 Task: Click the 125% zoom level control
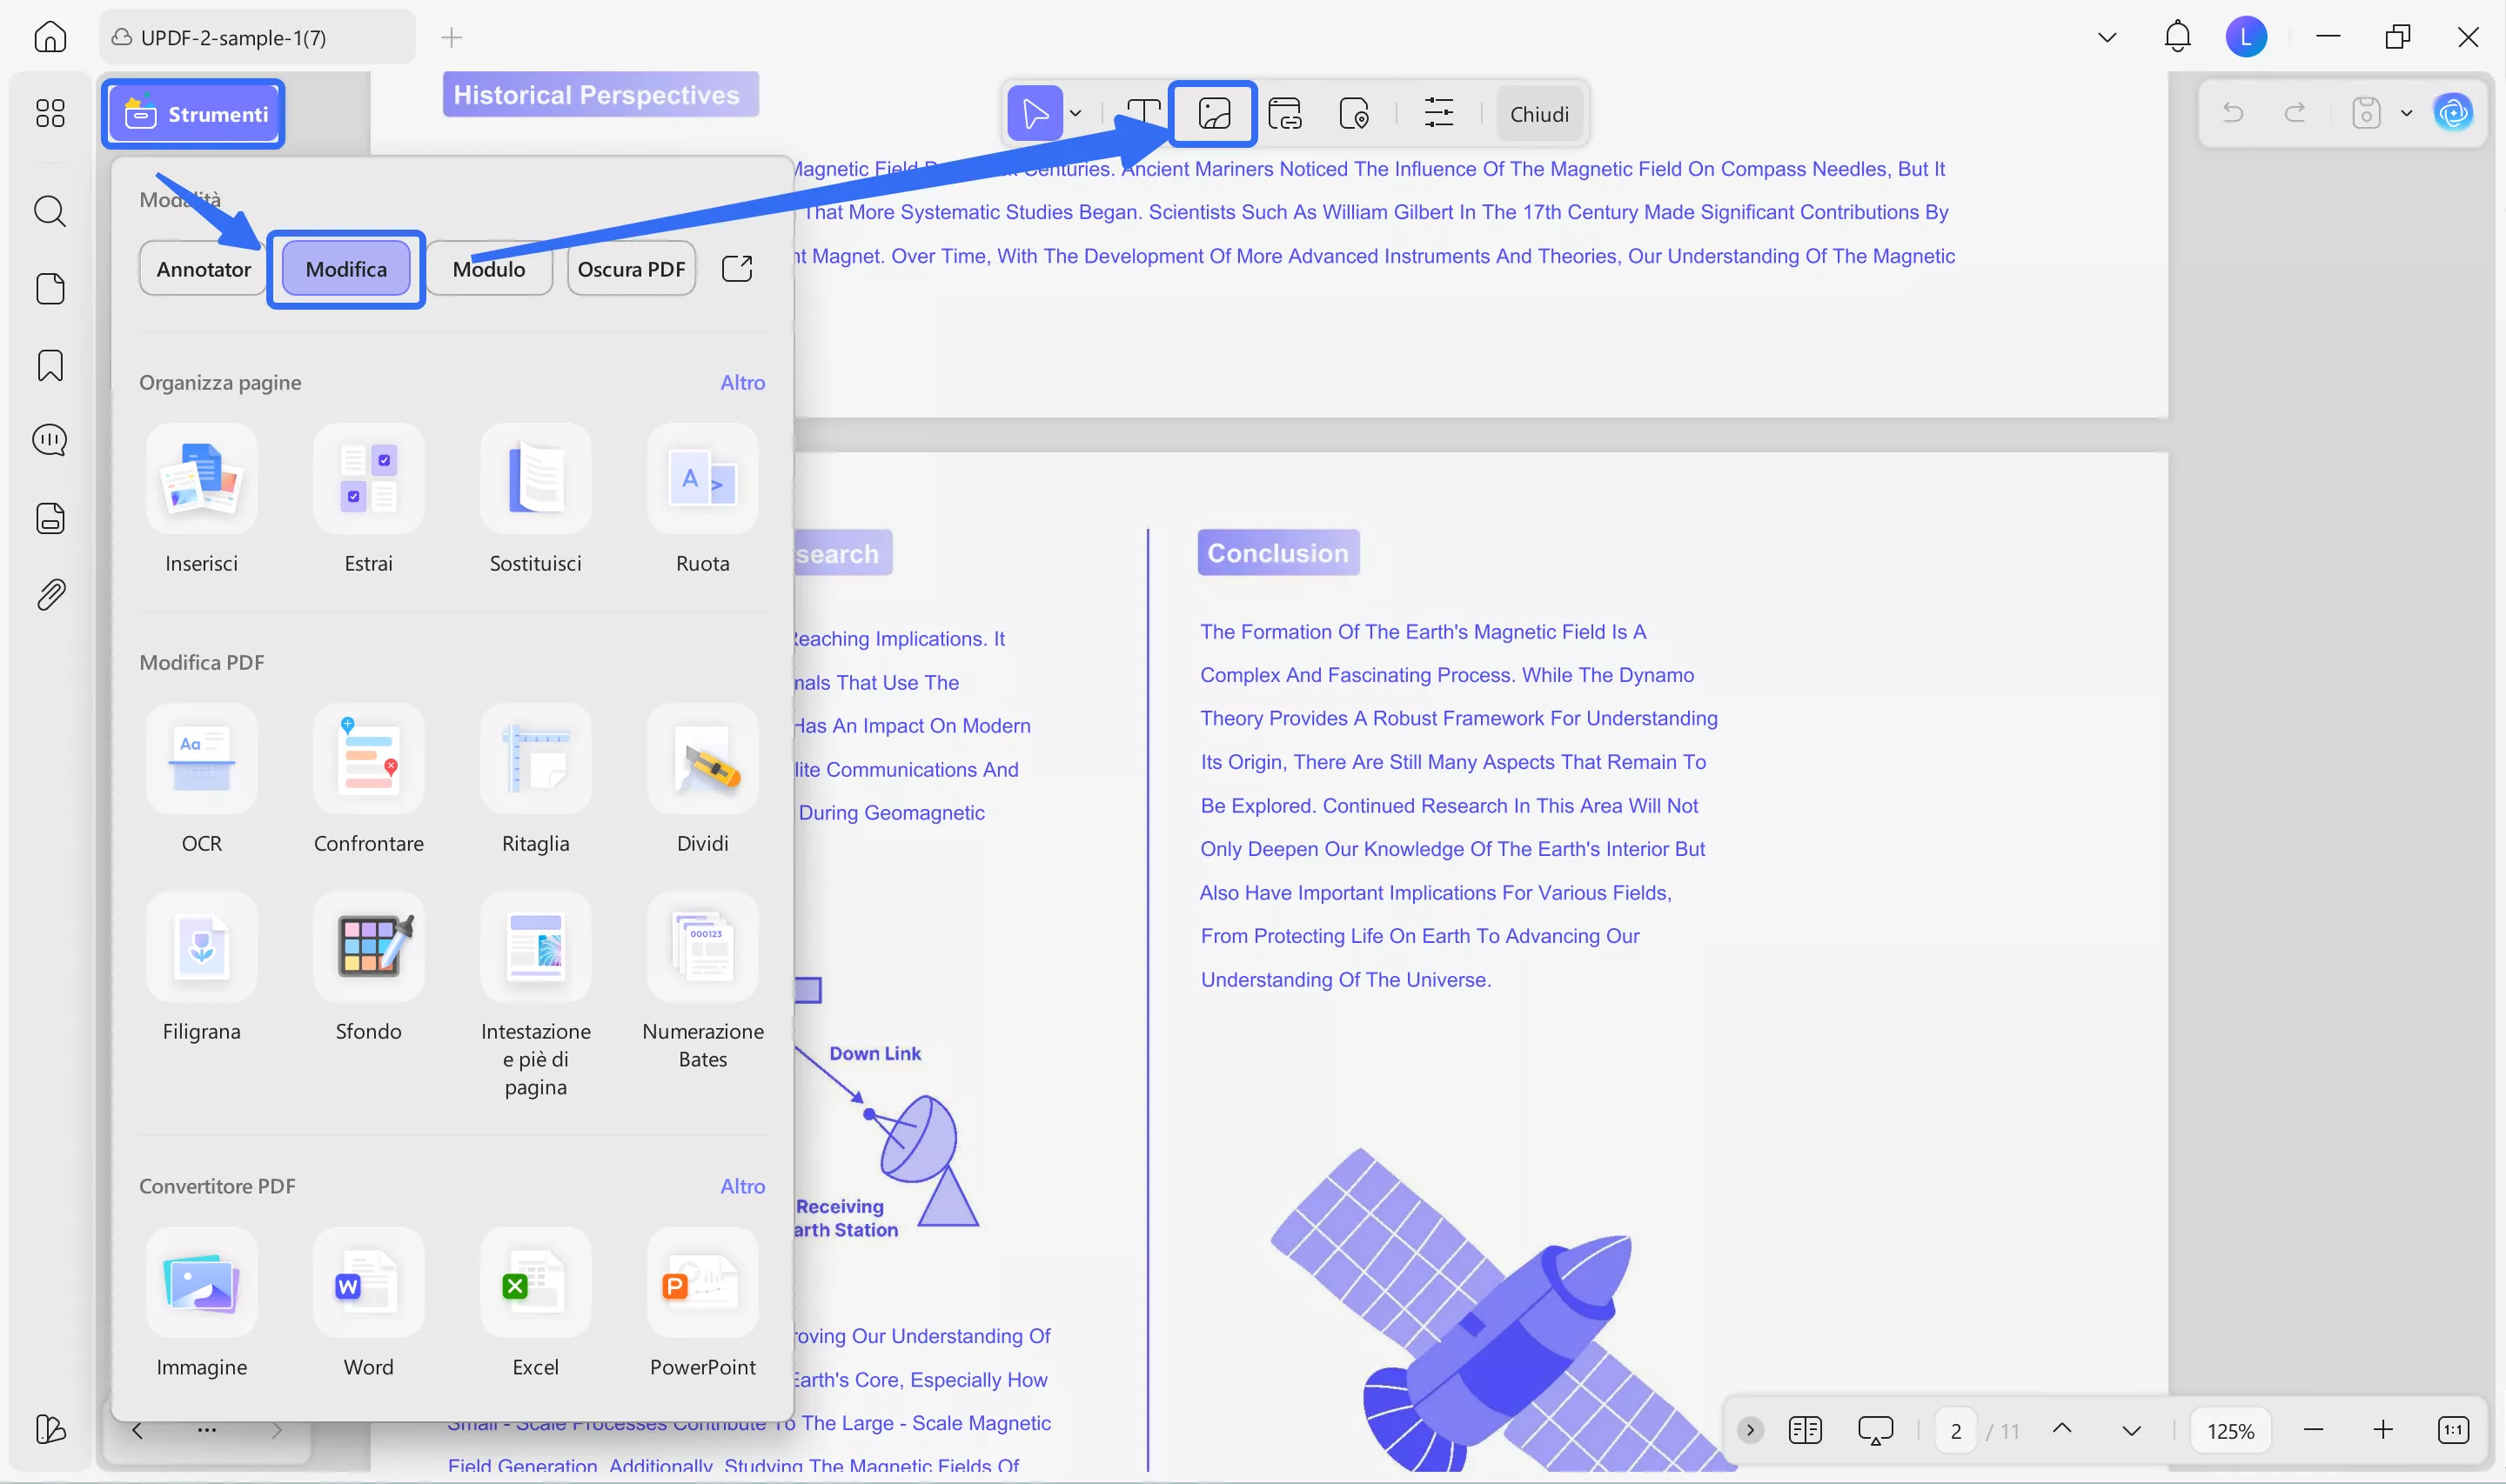[2231, 1429]
